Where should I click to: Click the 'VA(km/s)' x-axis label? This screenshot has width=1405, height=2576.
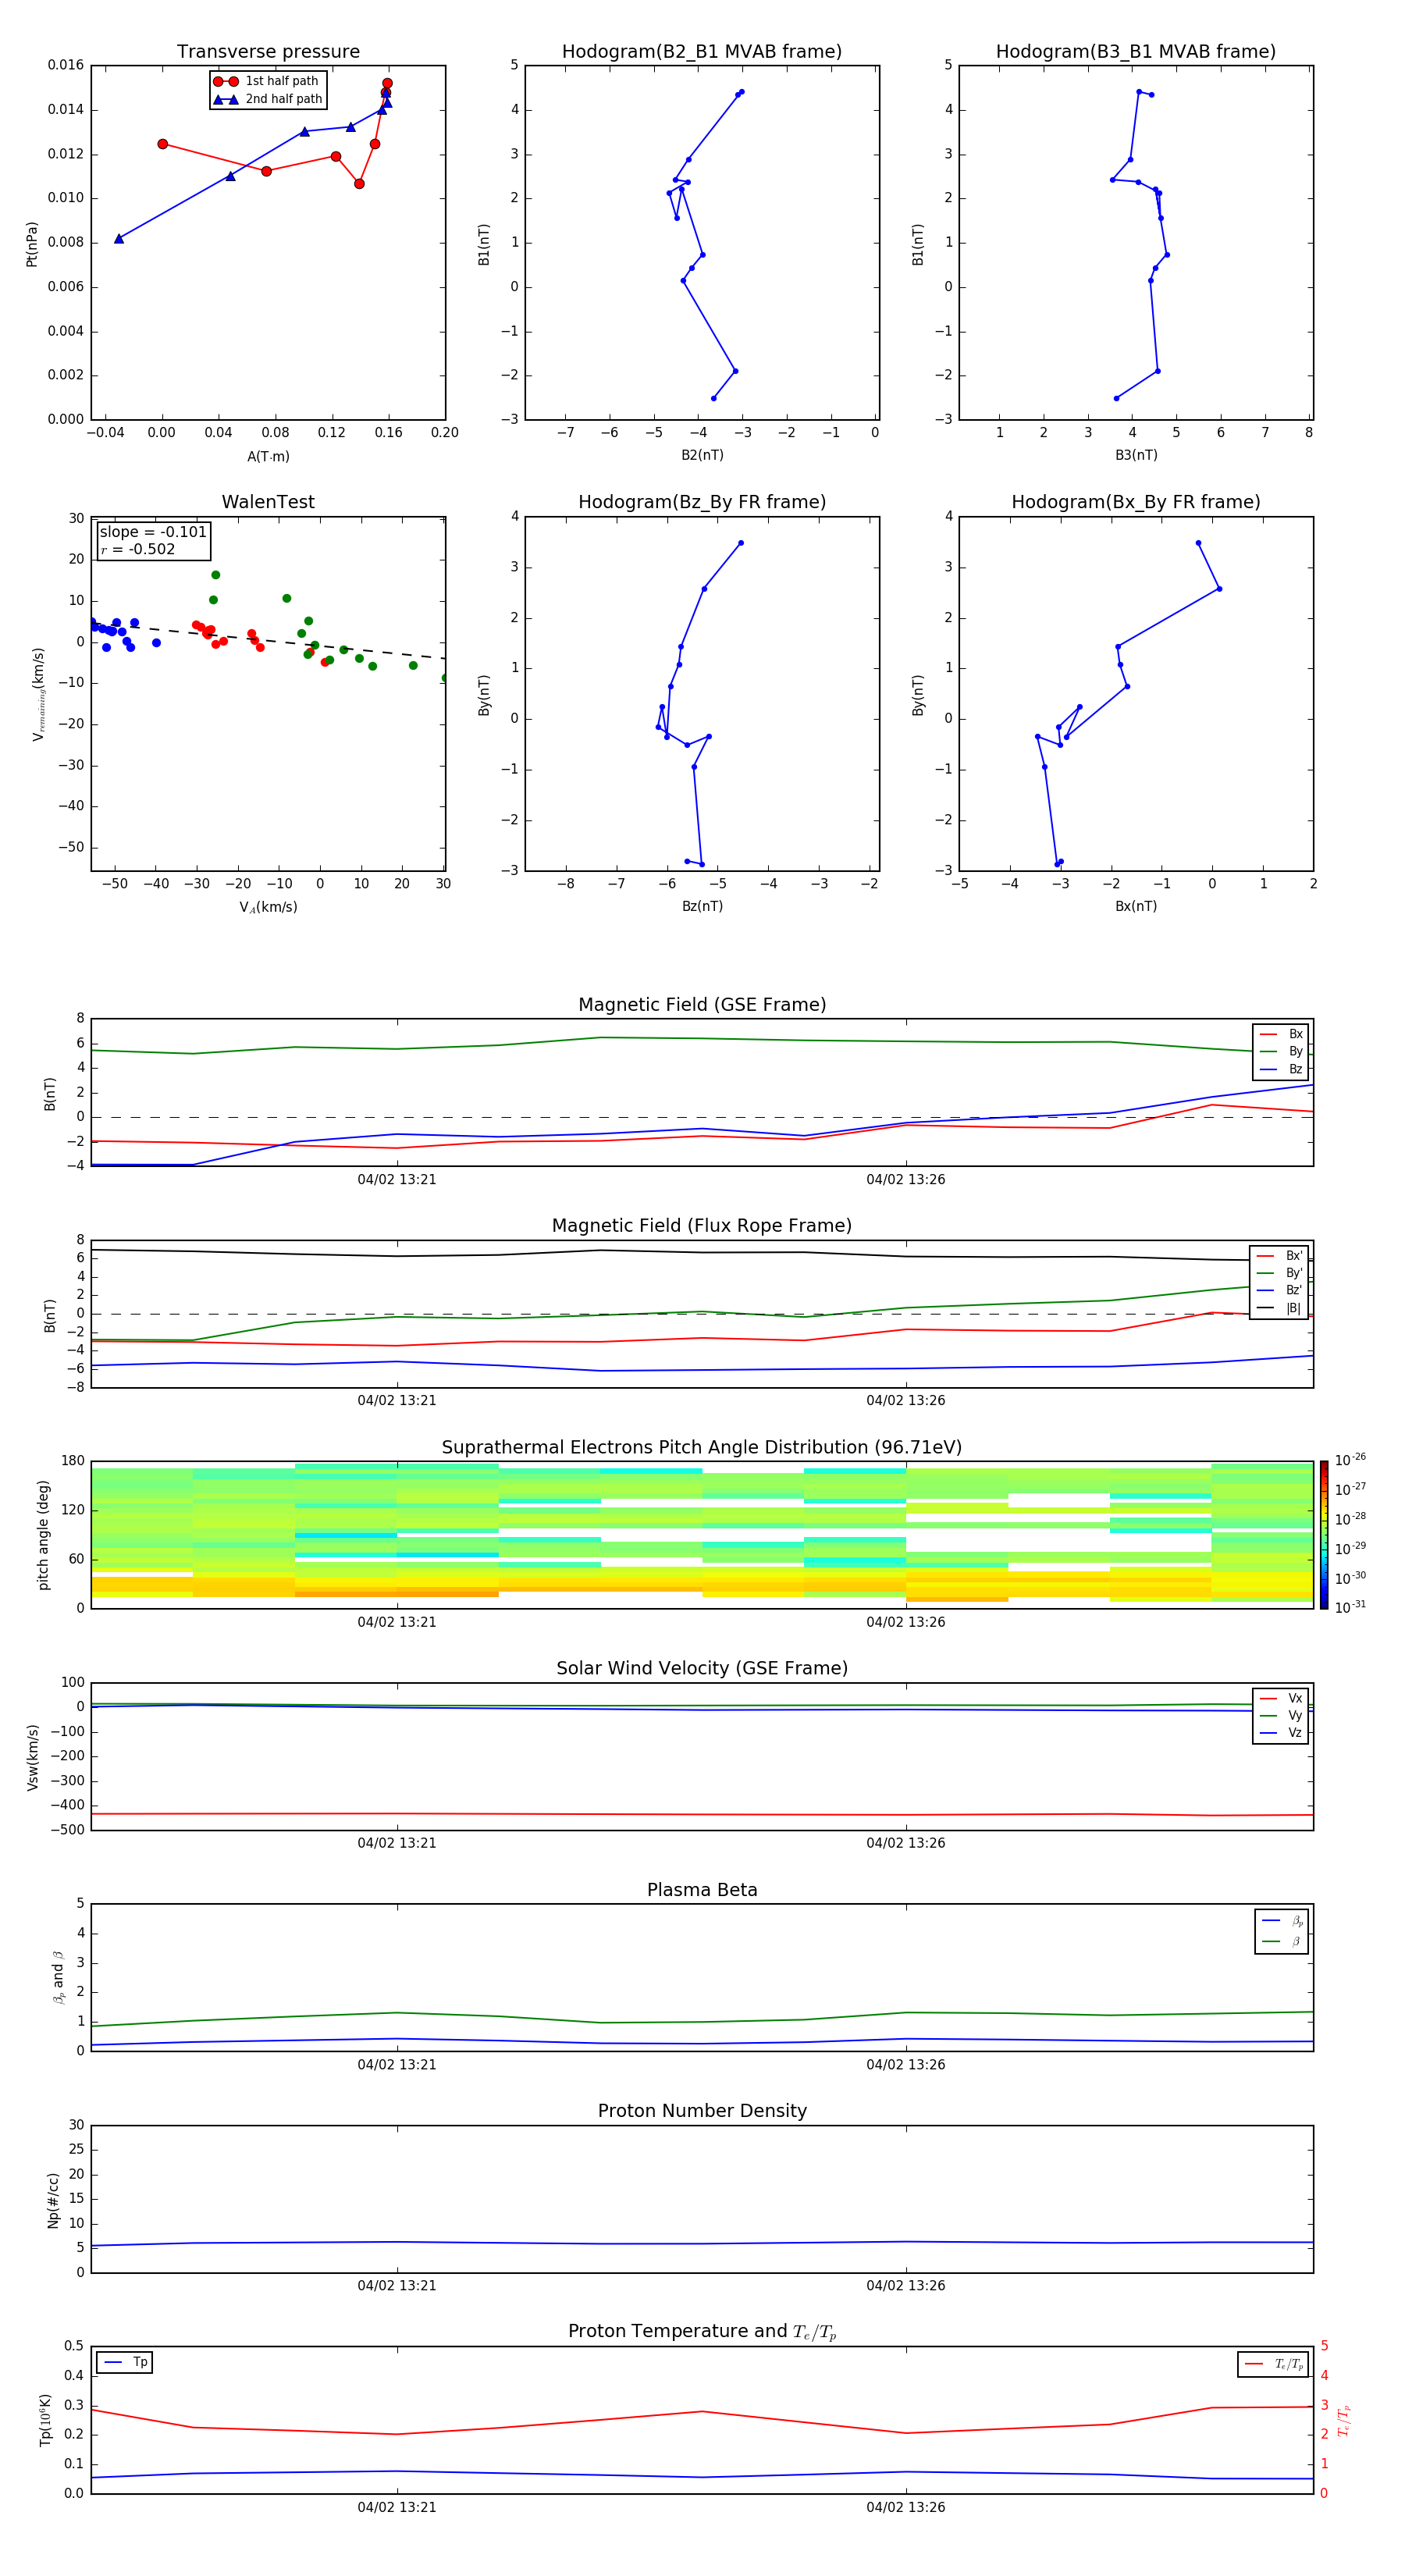(x=268, y=908)
